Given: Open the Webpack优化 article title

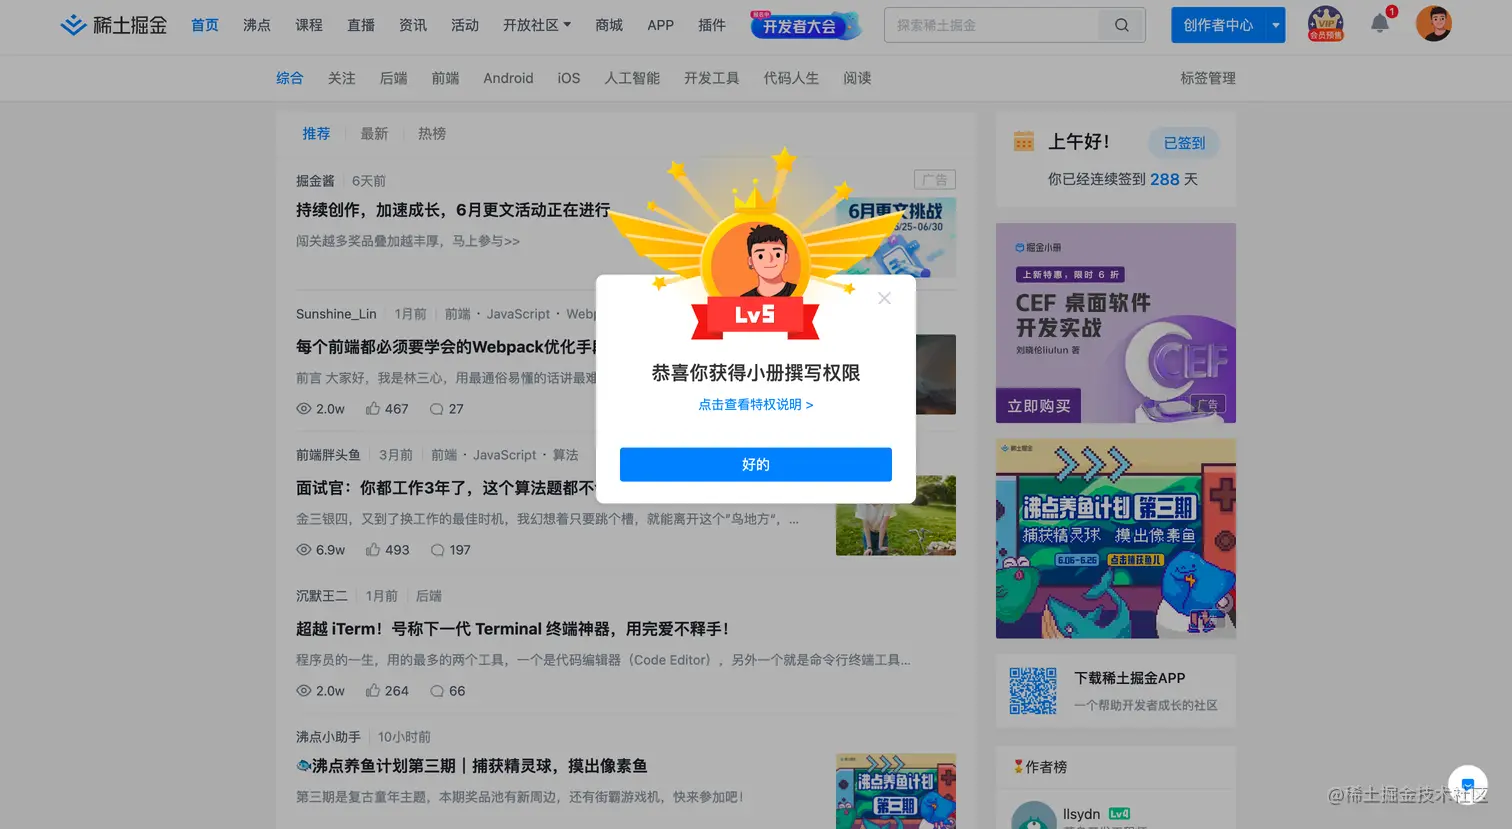Looking at the screenshot, I should (446, 347).
